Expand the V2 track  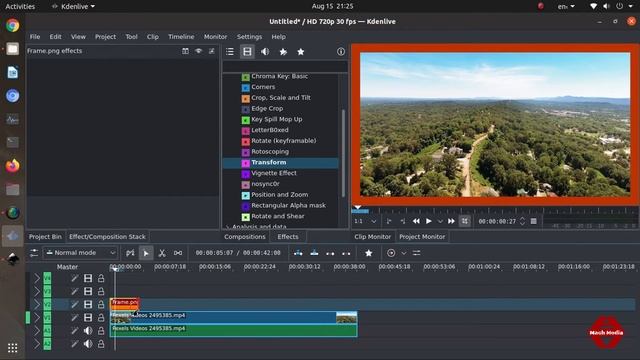tap(37, 304)
